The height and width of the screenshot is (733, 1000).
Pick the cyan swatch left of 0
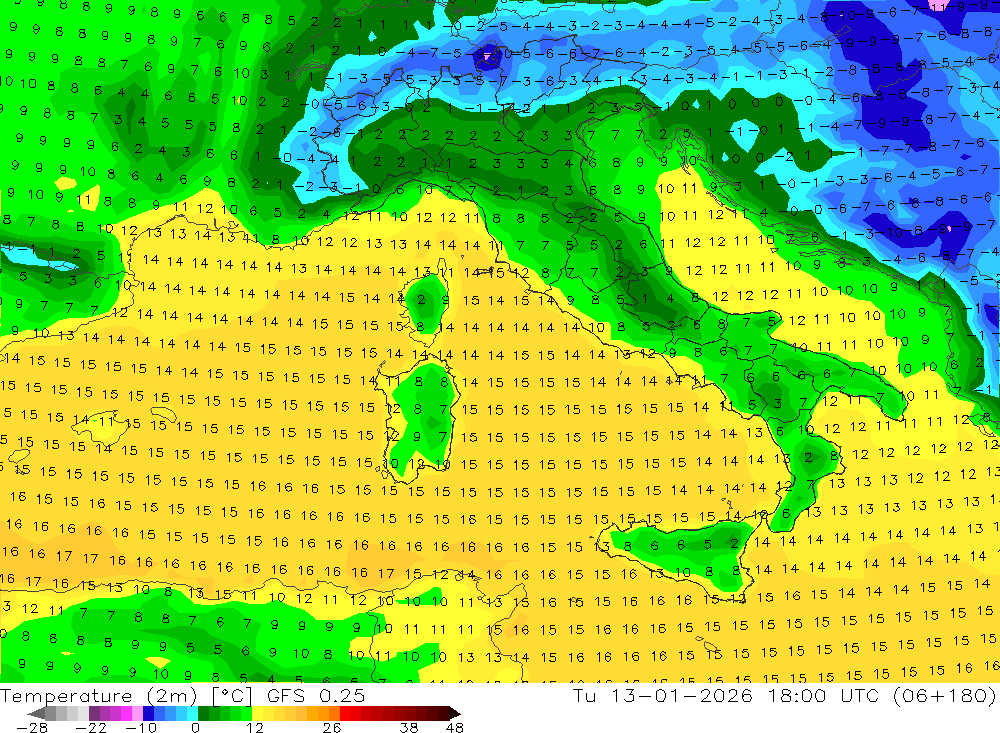pyautogui.click(x=193, y=713)
